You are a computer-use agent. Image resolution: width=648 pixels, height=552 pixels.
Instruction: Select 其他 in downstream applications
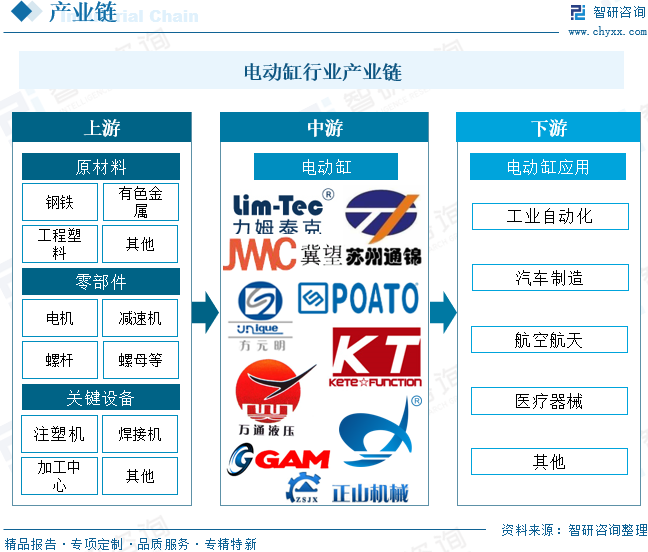549,462
